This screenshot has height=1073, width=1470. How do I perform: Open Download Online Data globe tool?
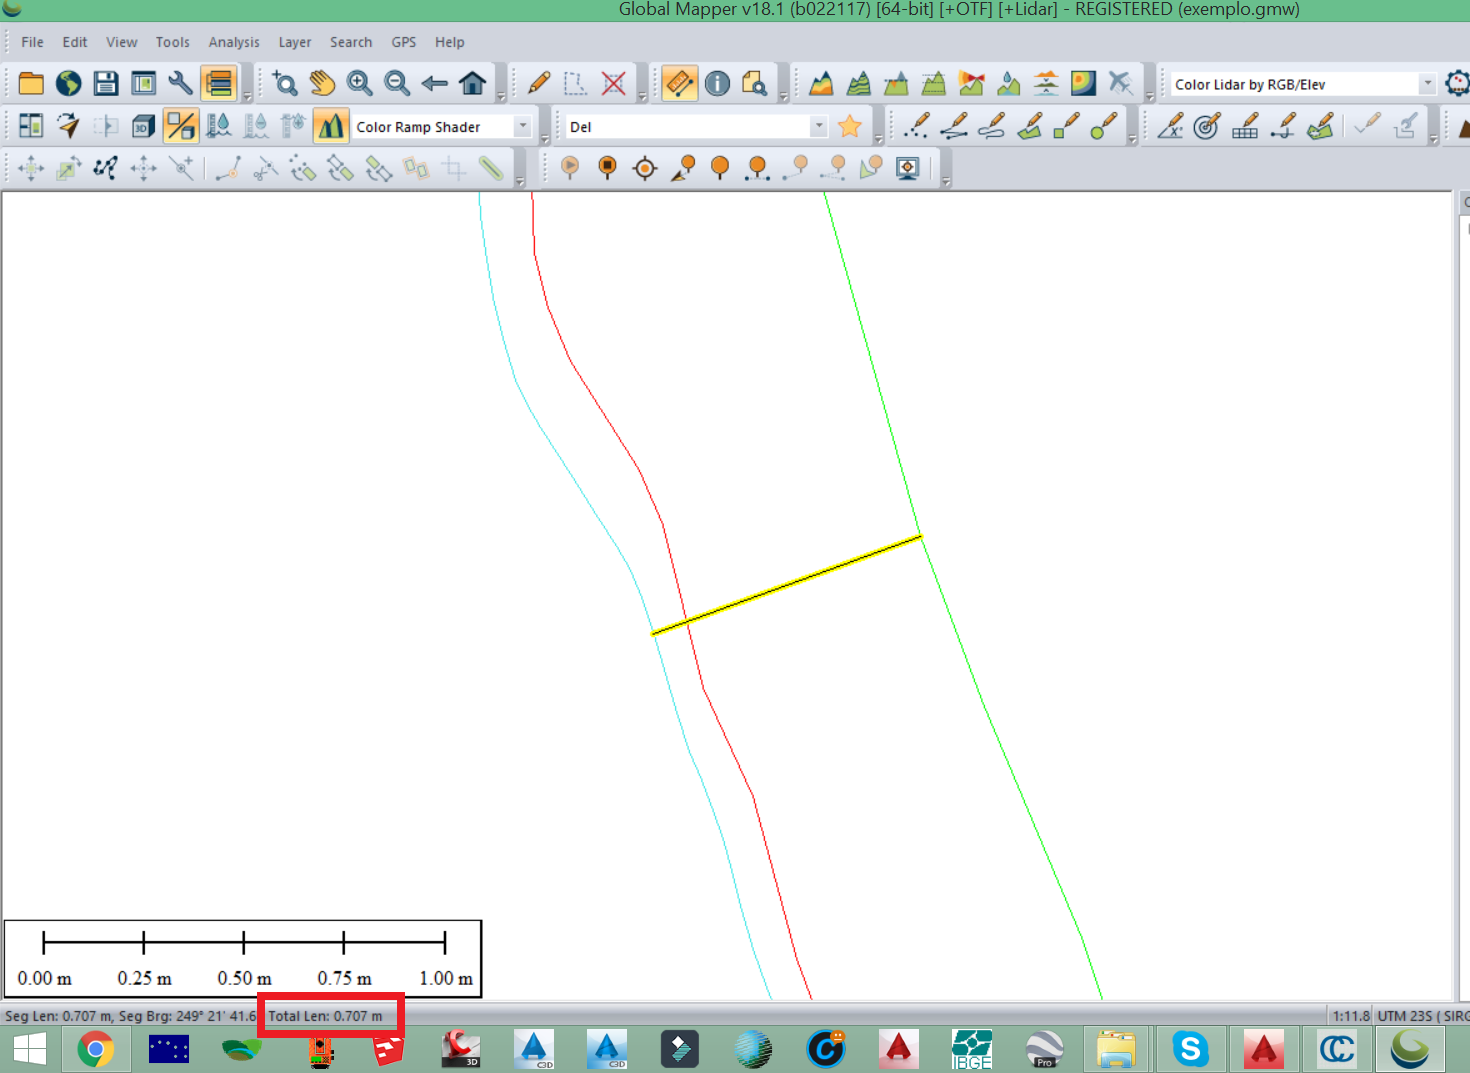(68, 83)
